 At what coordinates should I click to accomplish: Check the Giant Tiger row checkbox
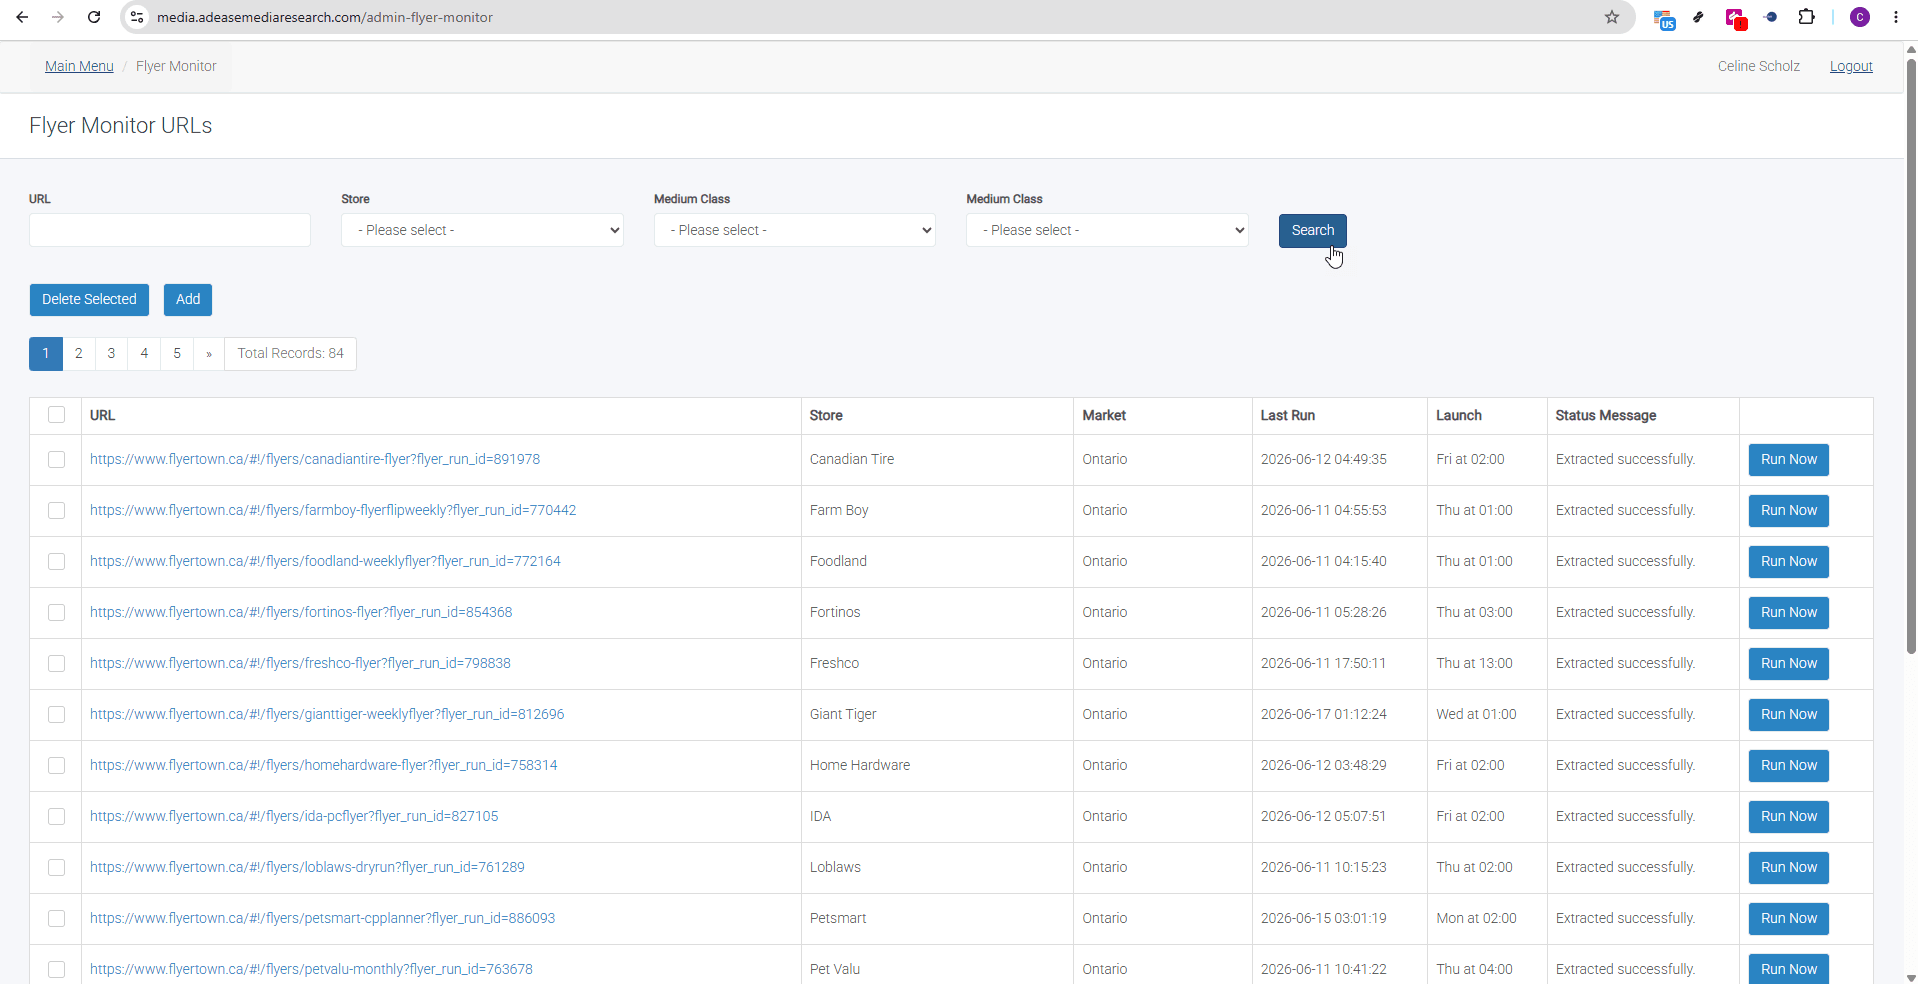(56, 714)
